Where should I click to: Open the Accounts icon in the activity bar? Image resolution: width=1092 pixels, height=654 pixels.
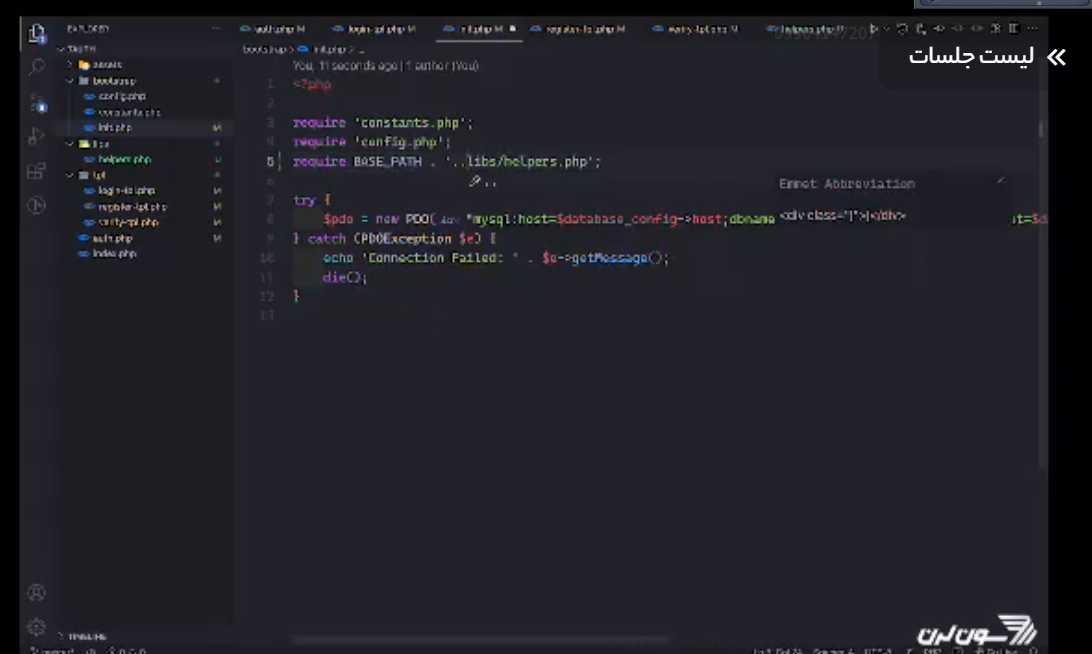click(x=36, y=593)
